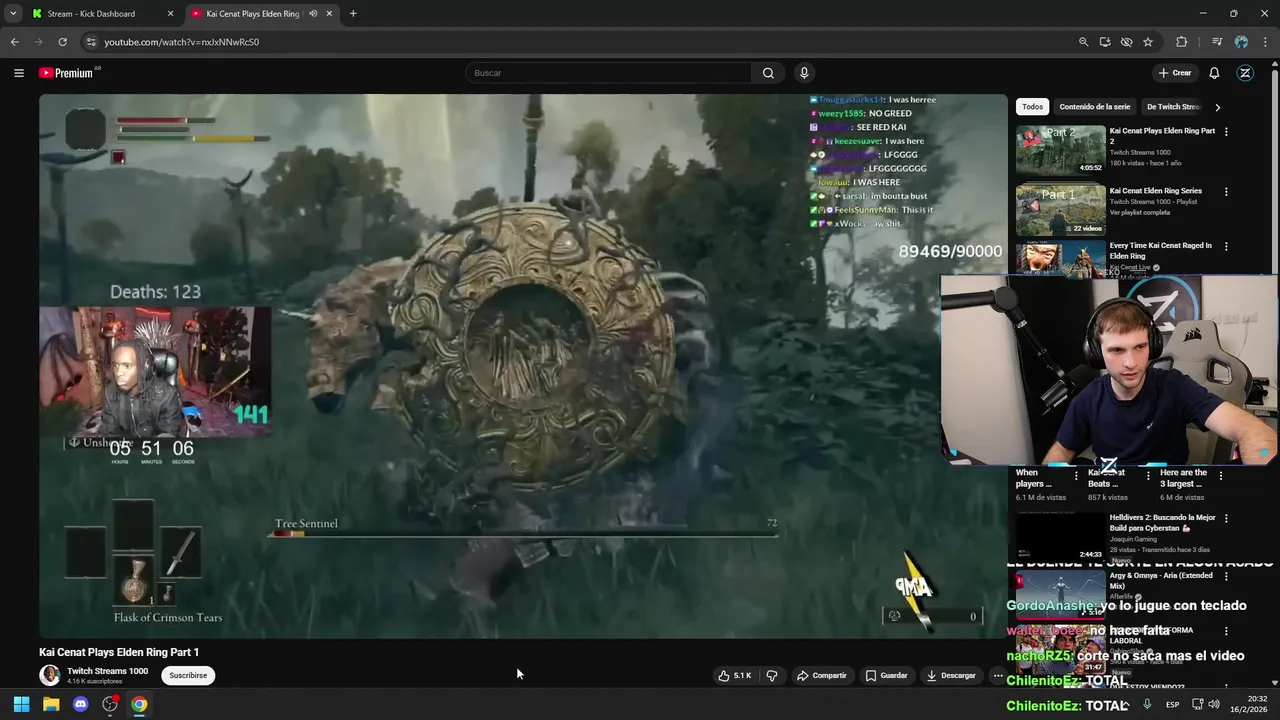Open the zoom indicator in the address bar
Screen dimensions: 1280x720
click(x=1083, y=42)
